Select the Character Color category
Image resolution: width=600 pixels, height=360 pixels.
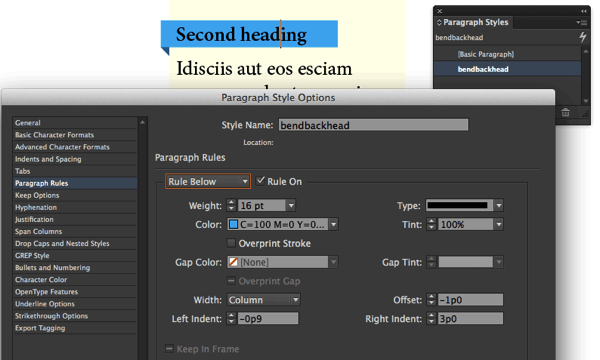[x=75, y=279]
